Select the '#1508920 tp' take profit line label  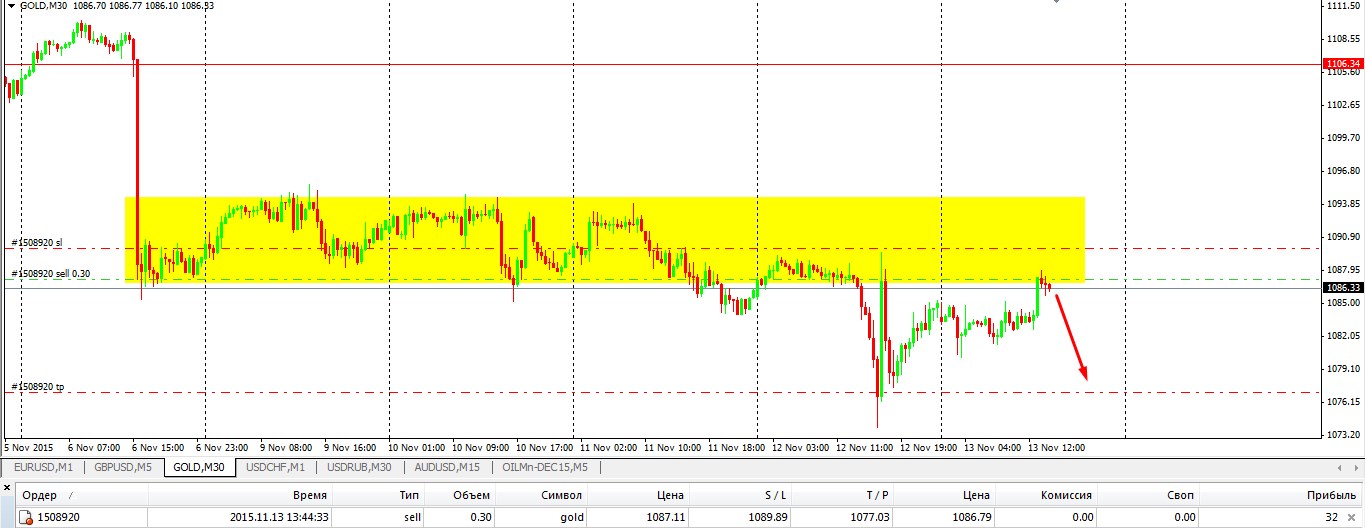37,386
